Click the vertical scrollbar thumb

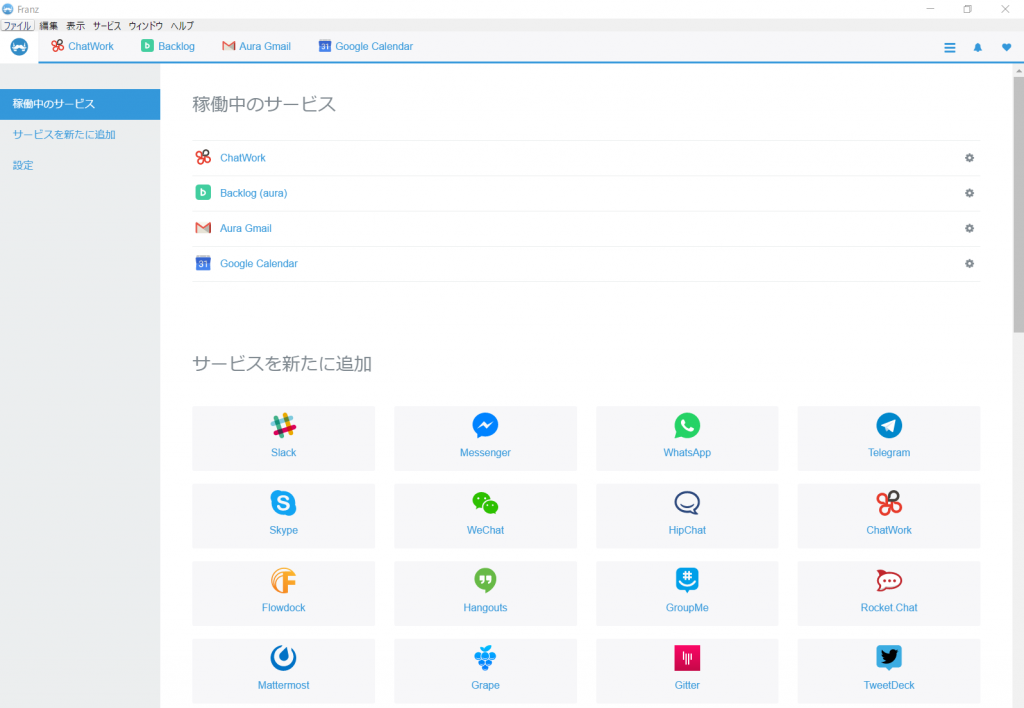coord(1018,204)
